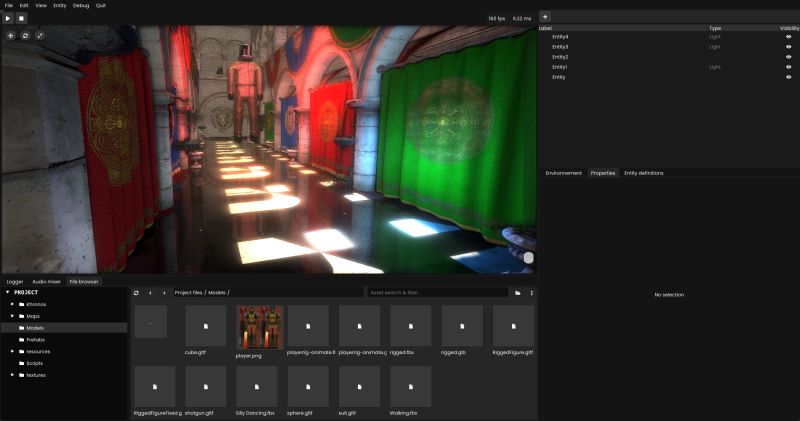Select the suit.gltf file icon
Image resolution: width=800 pixels, height=421 pixels.
point(359,386)
